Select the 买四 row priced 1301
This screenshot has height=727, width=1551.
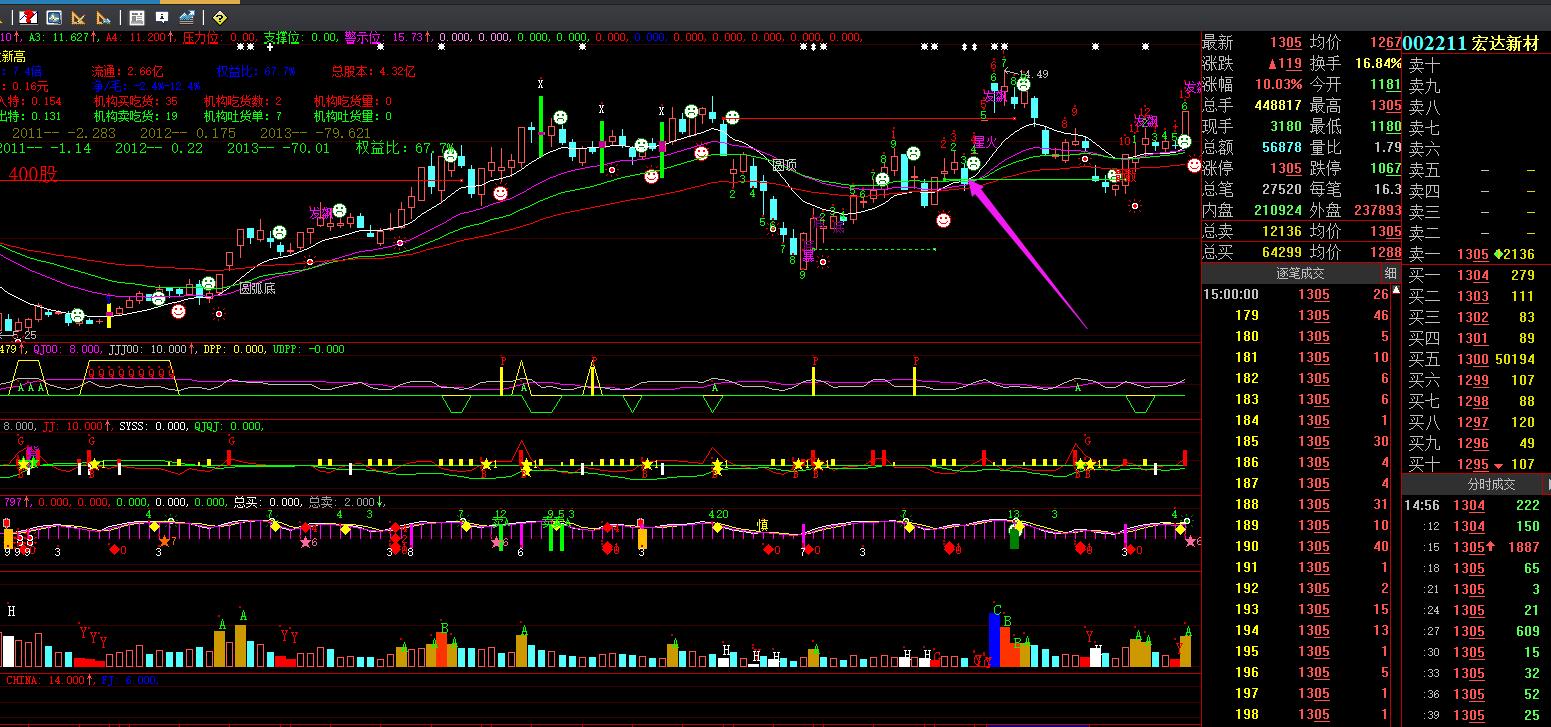pyautogui.click(x=1476, y=338)
